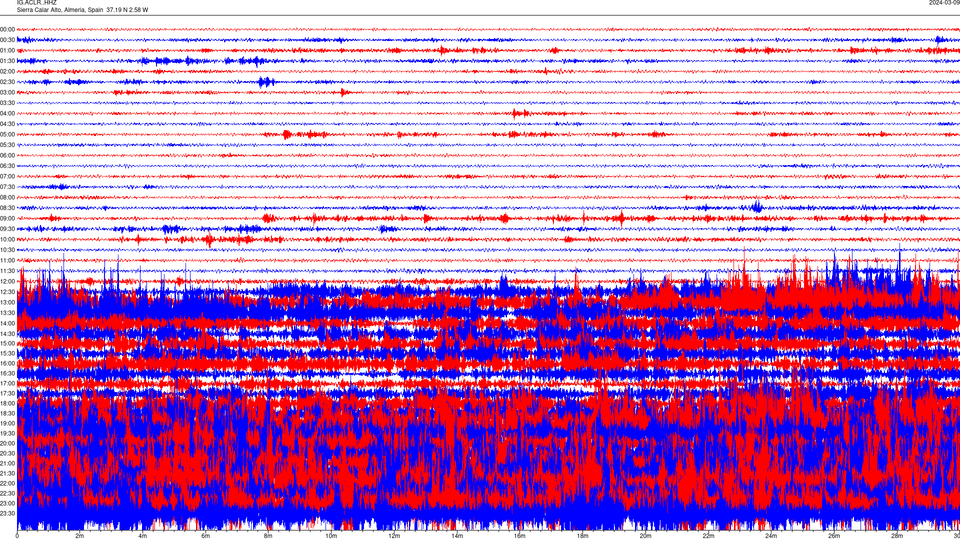Click the "09:30" time label
960x540 pixels.
pyautogui.click(x=7, y=228)
